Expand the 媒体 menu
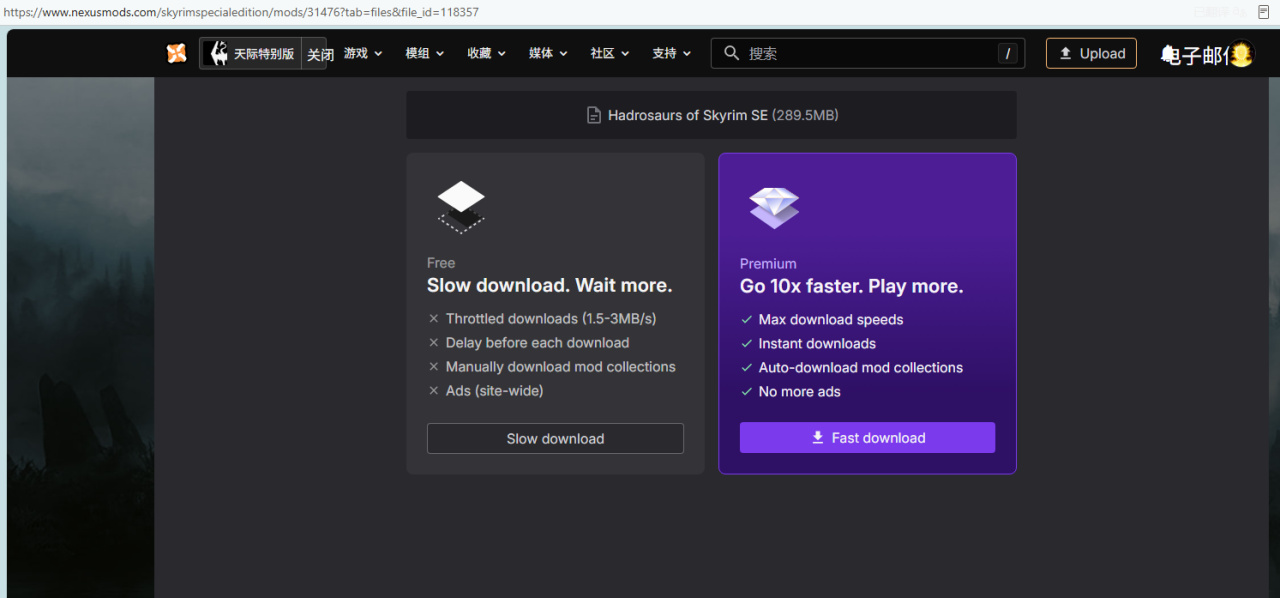Screen dimensions: 1280x598 pyautogui.click(x=549, y=54)
